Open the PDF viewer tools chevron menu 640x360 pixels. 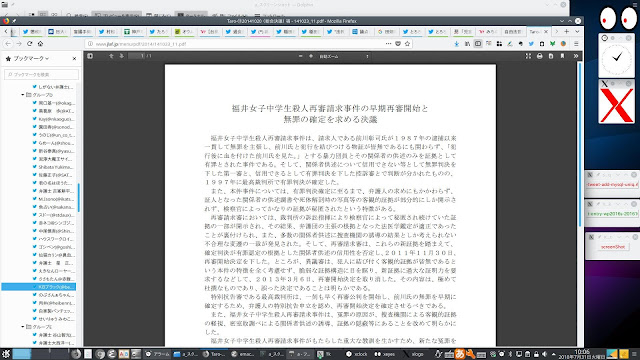pyautogui.click(x=576, y=56)
